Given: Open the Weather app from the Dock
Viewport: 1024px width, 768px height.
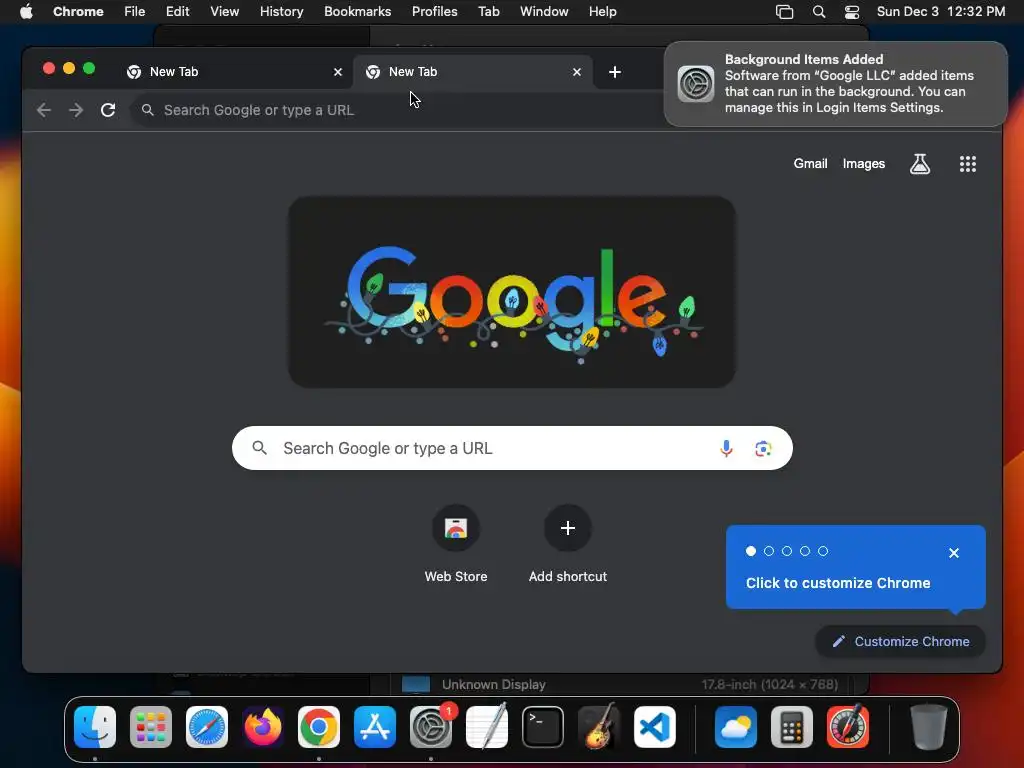Looking at the screenshot, I should coord(735,726).
